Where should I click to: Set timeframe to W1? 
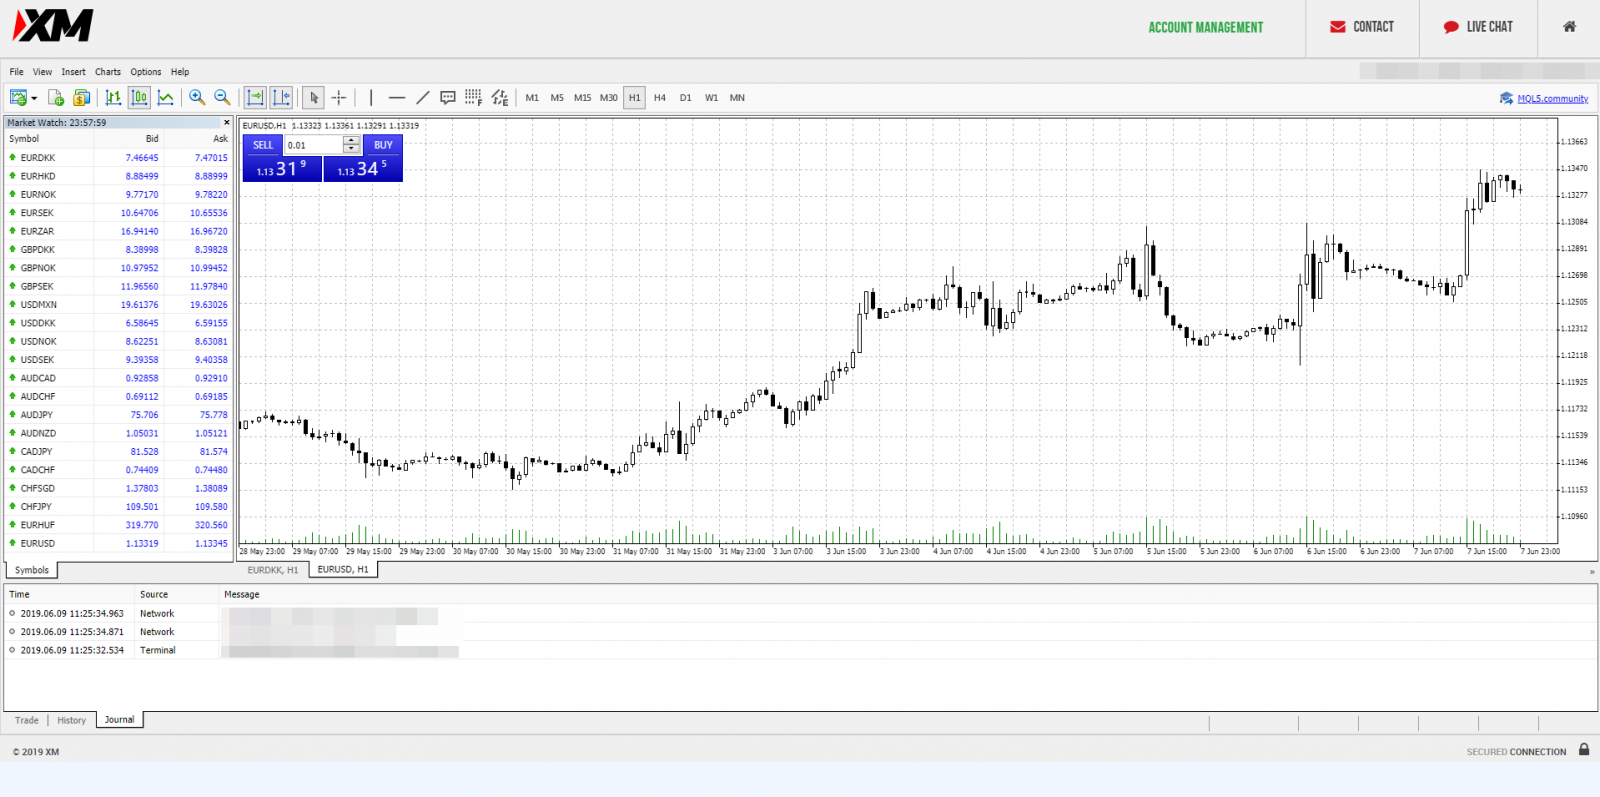[x=711, y=98]
